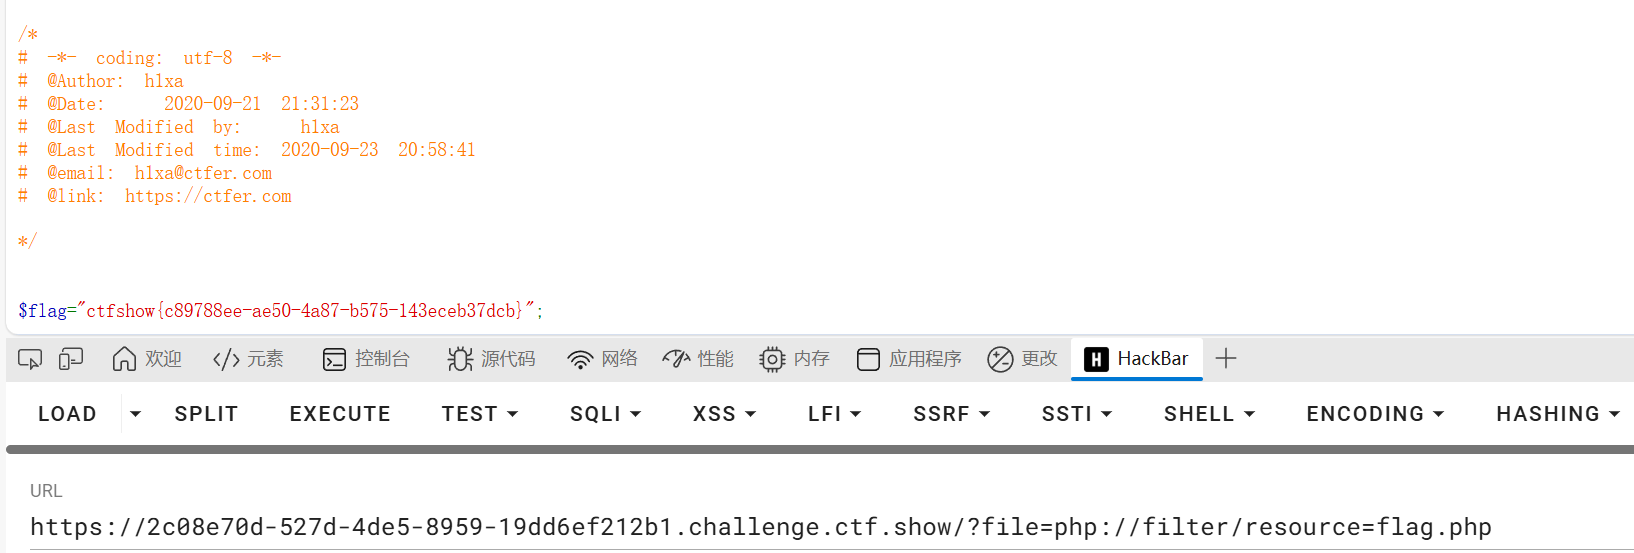
Task: Click the Sources bug icon
Action: click(x=460, y=359)
